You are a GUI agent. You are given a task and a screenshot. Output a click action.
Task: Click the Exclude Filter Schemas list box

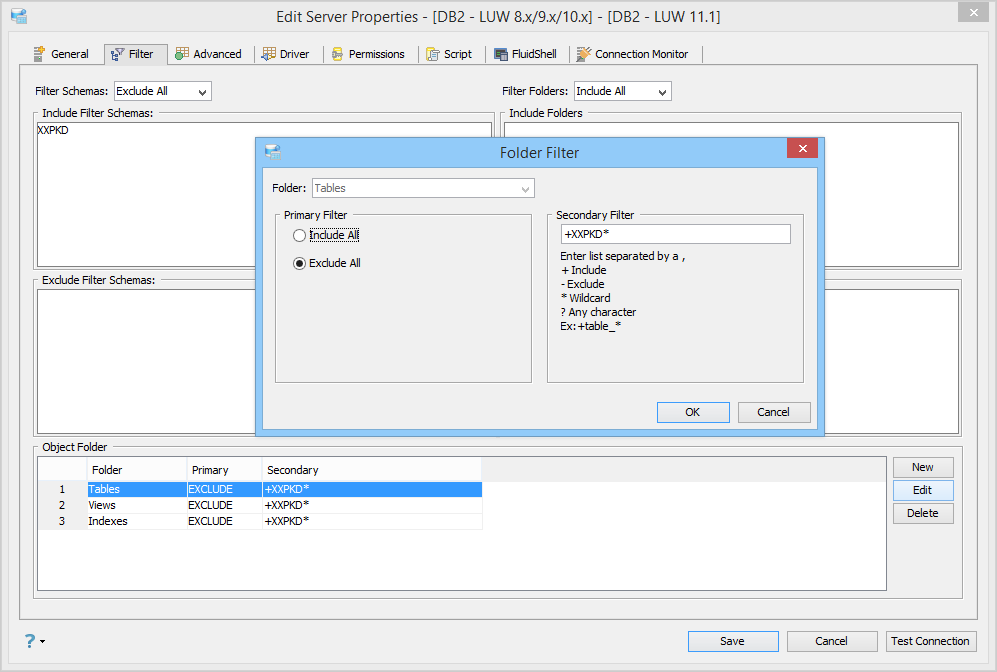(x=146, y=361)
